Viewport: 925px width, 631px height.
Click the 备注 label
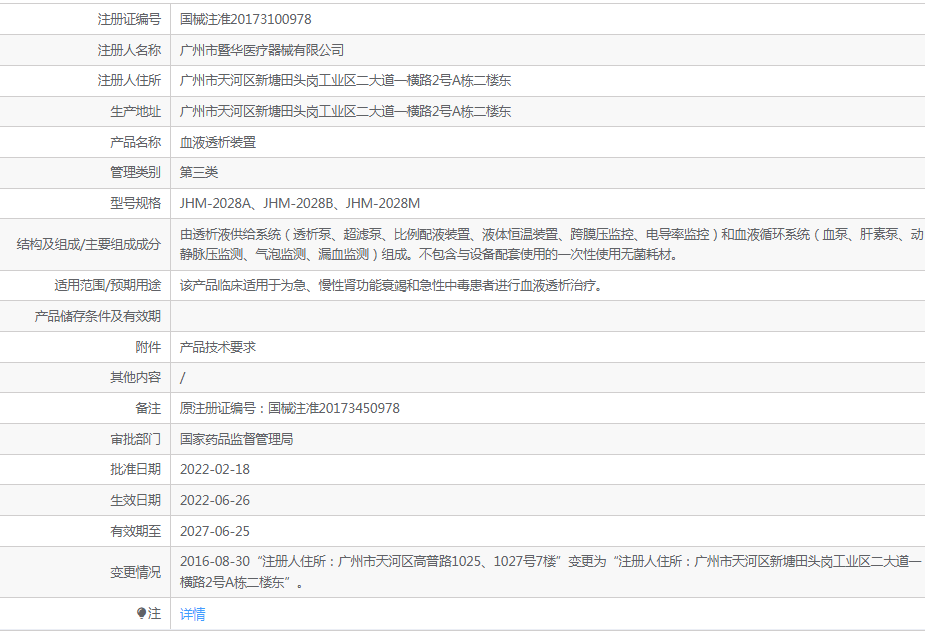[x=148, y=408]
